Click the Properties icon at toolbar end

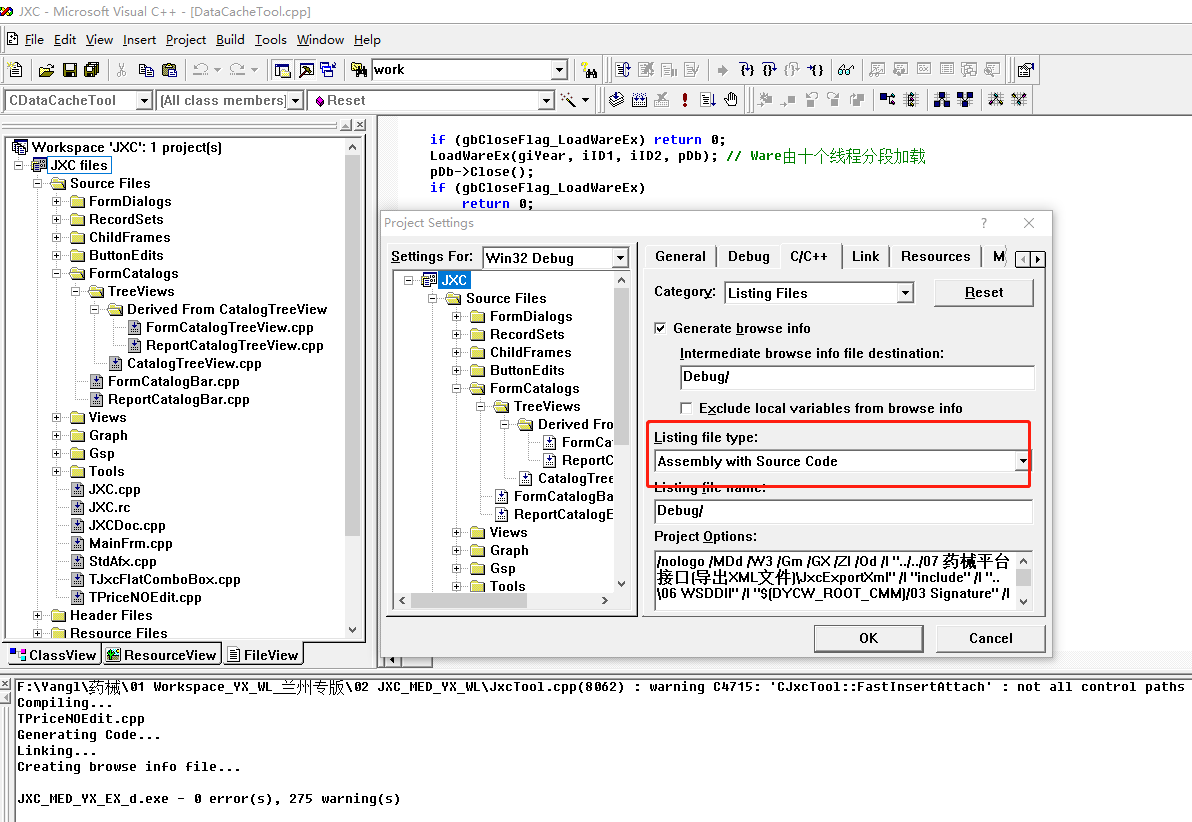point(1026,70)
